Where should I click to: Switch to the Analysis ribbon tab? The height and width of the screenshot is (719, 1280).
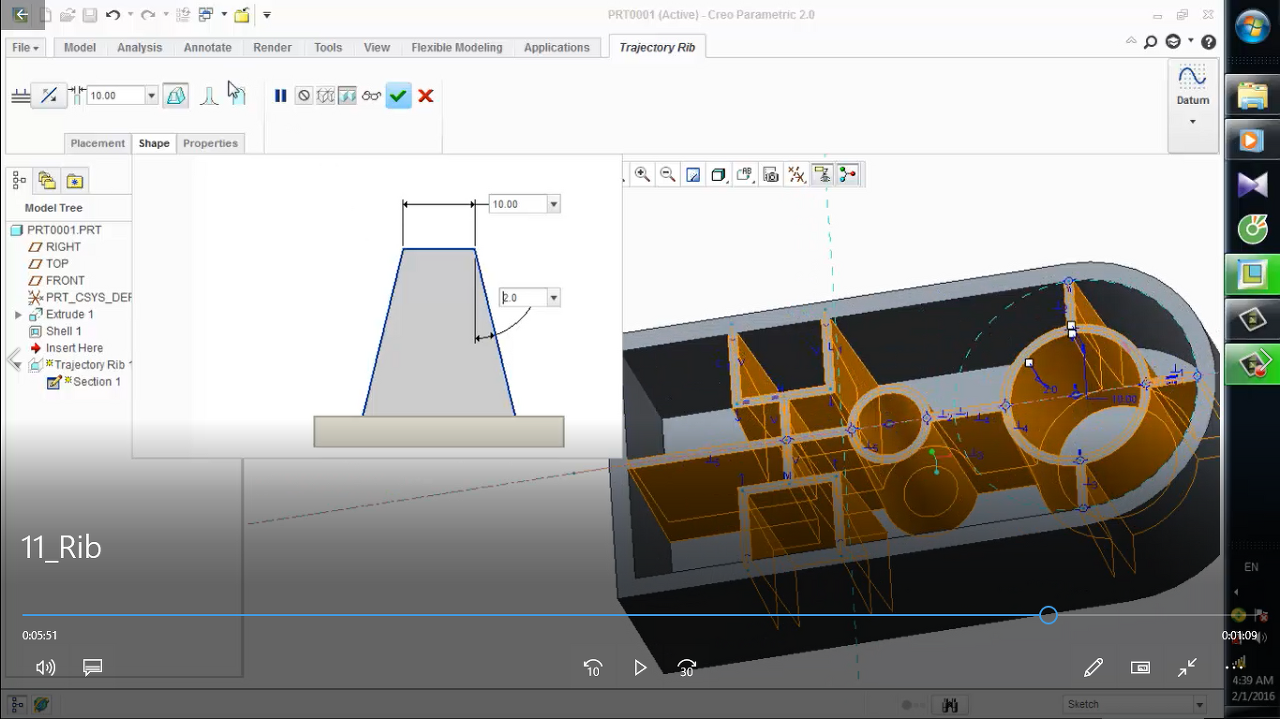click(x=139, y=47)
